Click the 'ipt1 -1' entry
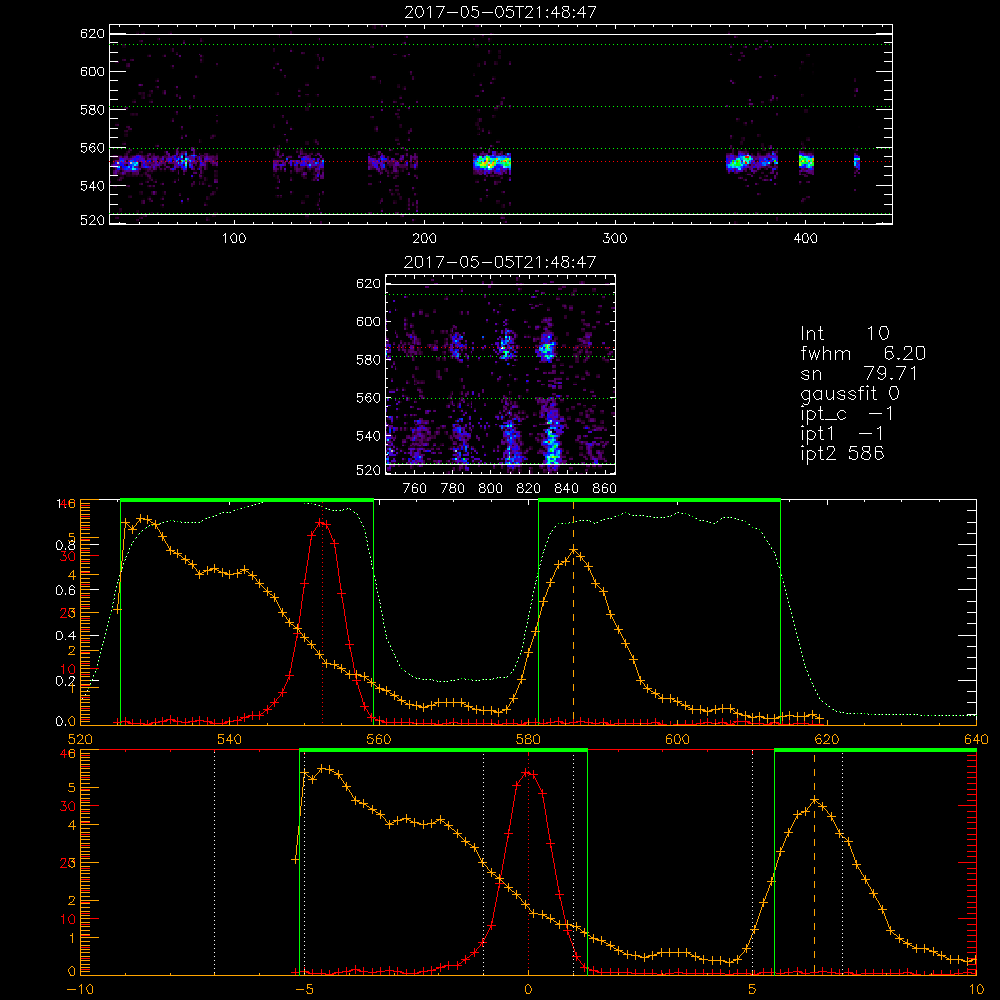 point(842,434)
